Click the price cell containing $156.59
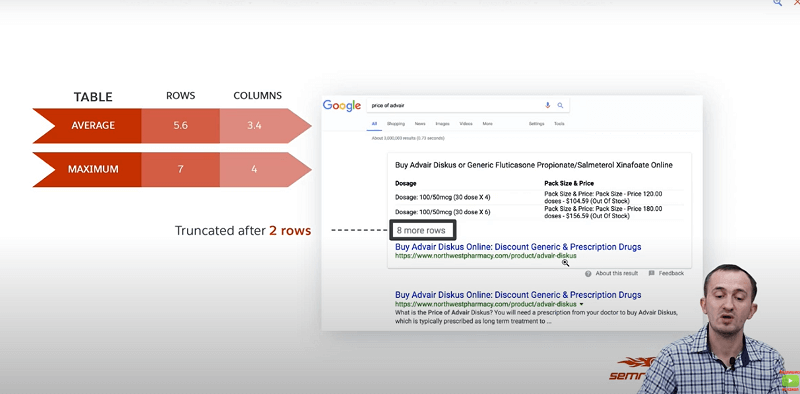The height and width of the screenshot is (394, 800). [x=603, y=212]
